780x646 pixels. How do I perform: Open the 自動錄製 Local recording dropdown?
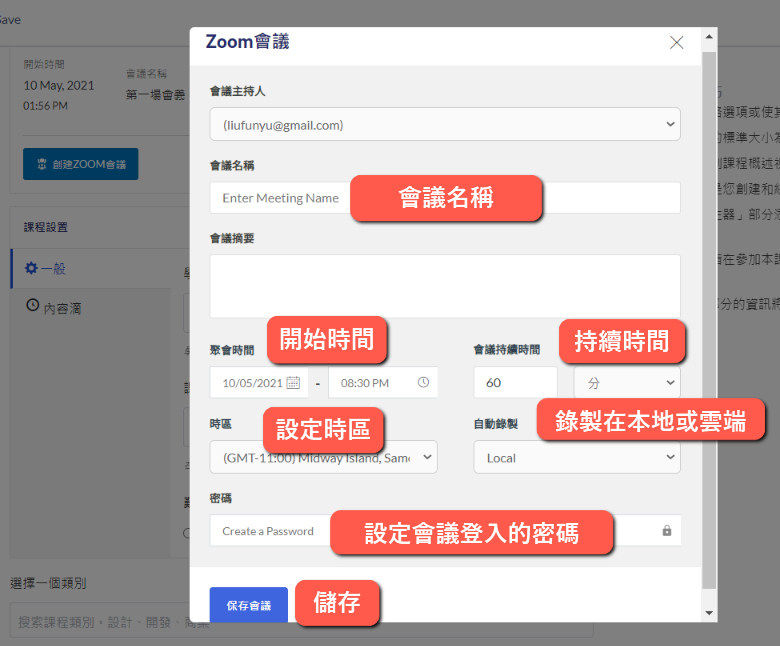[x=577, y=457]
